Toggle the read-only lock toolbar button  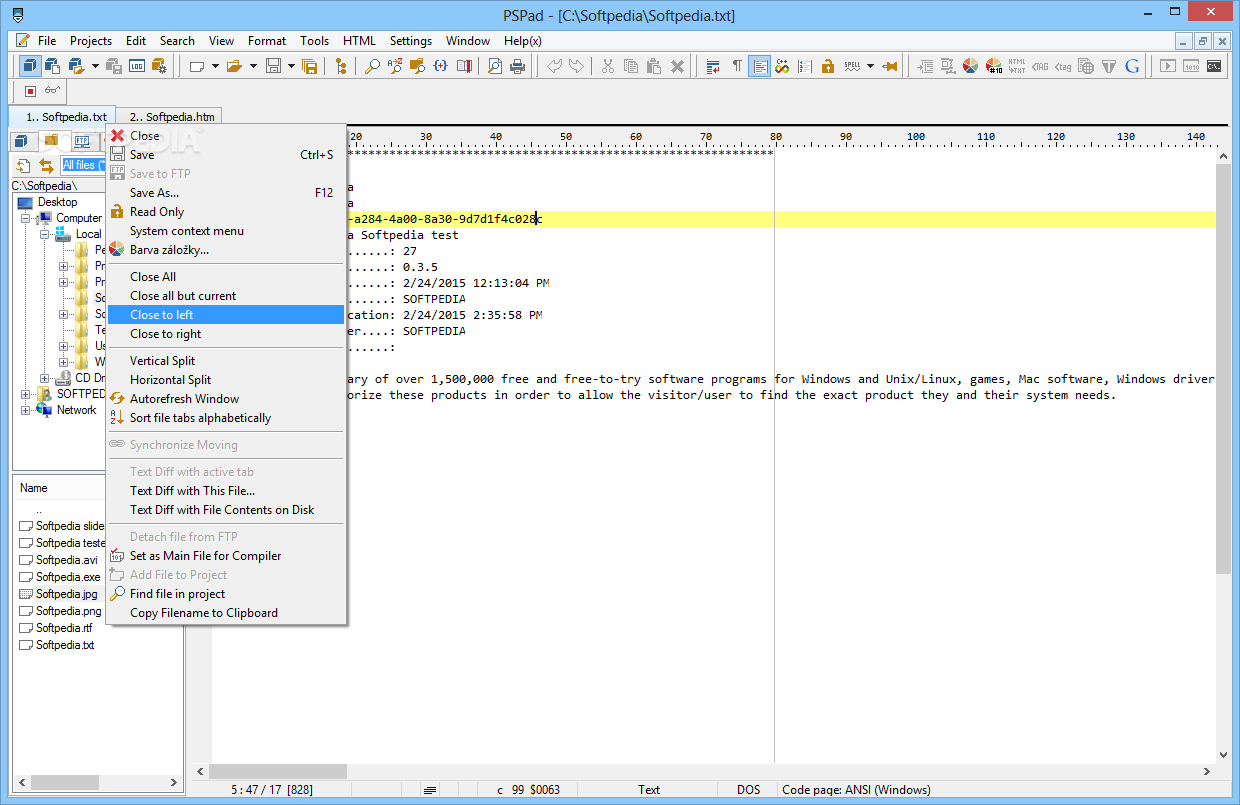click(x=828, y=66)
